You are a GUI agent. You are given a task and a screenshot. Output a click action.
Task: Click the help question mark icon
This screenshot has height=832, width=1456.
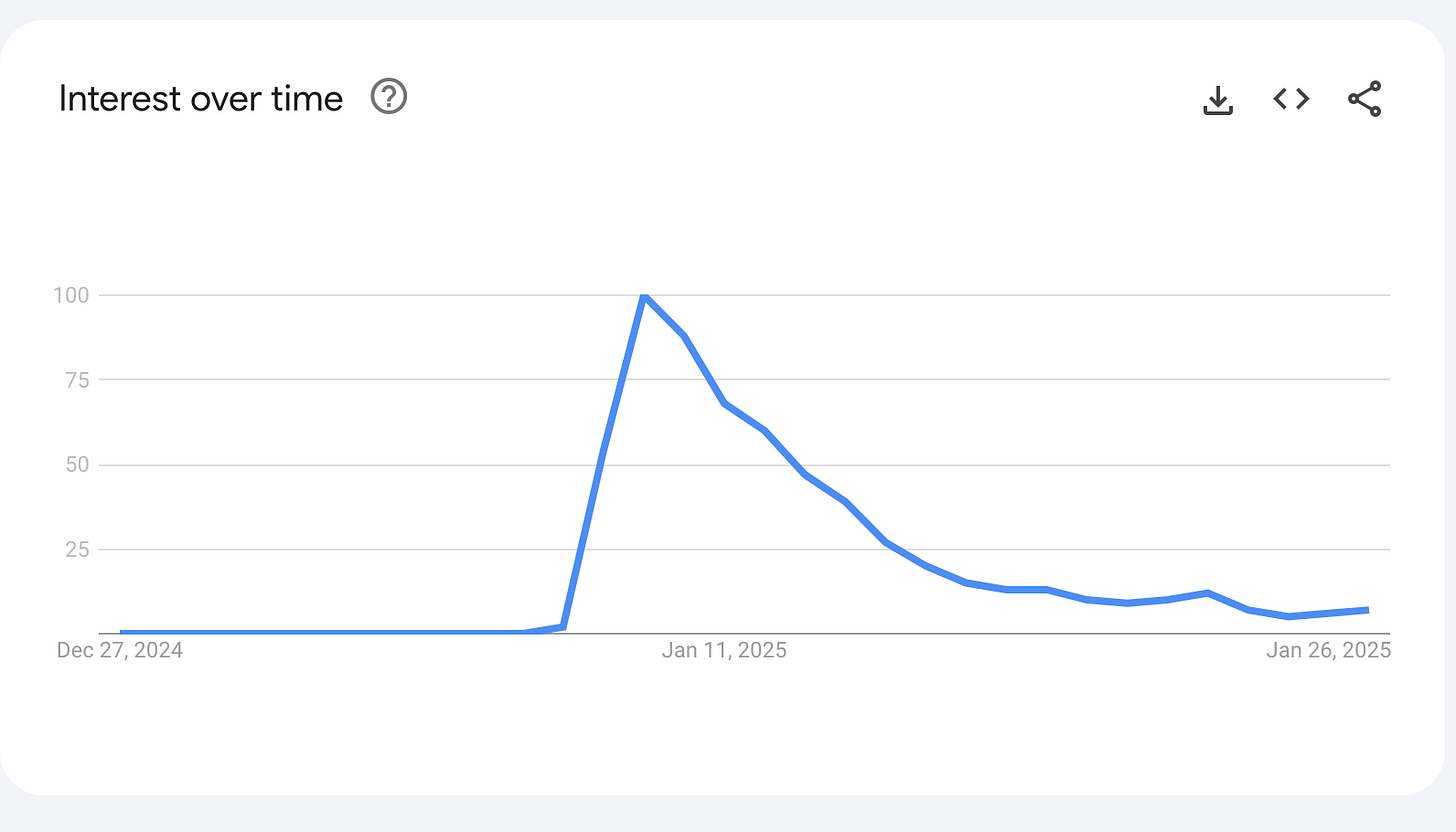(389, 97)
